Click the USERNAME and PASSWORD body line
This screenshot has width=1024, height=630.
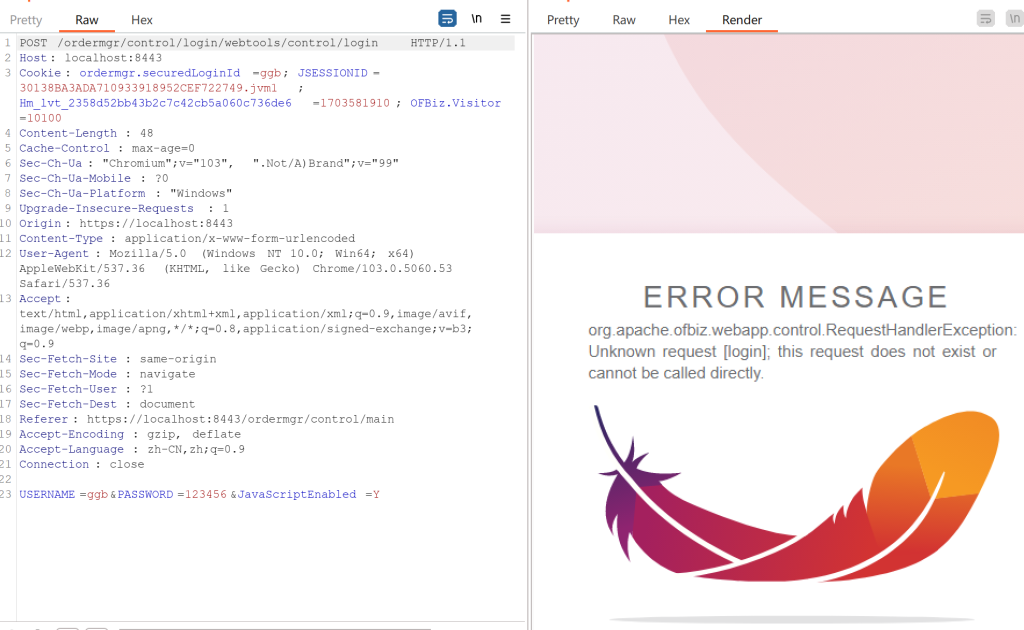pyautogui.click(x=200, y=494)
